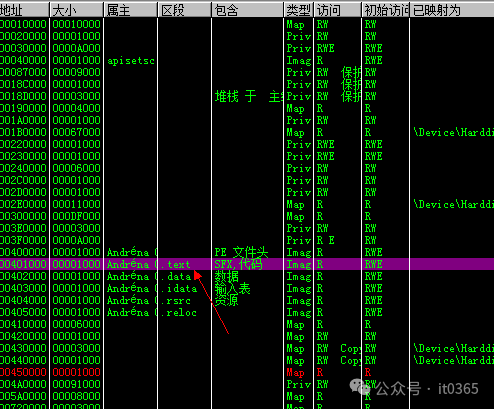The height and width of the screenshot is (409, 494).
Task: Click the 'SFX,代码' contains cell
Action: click(x=238, y=264)
